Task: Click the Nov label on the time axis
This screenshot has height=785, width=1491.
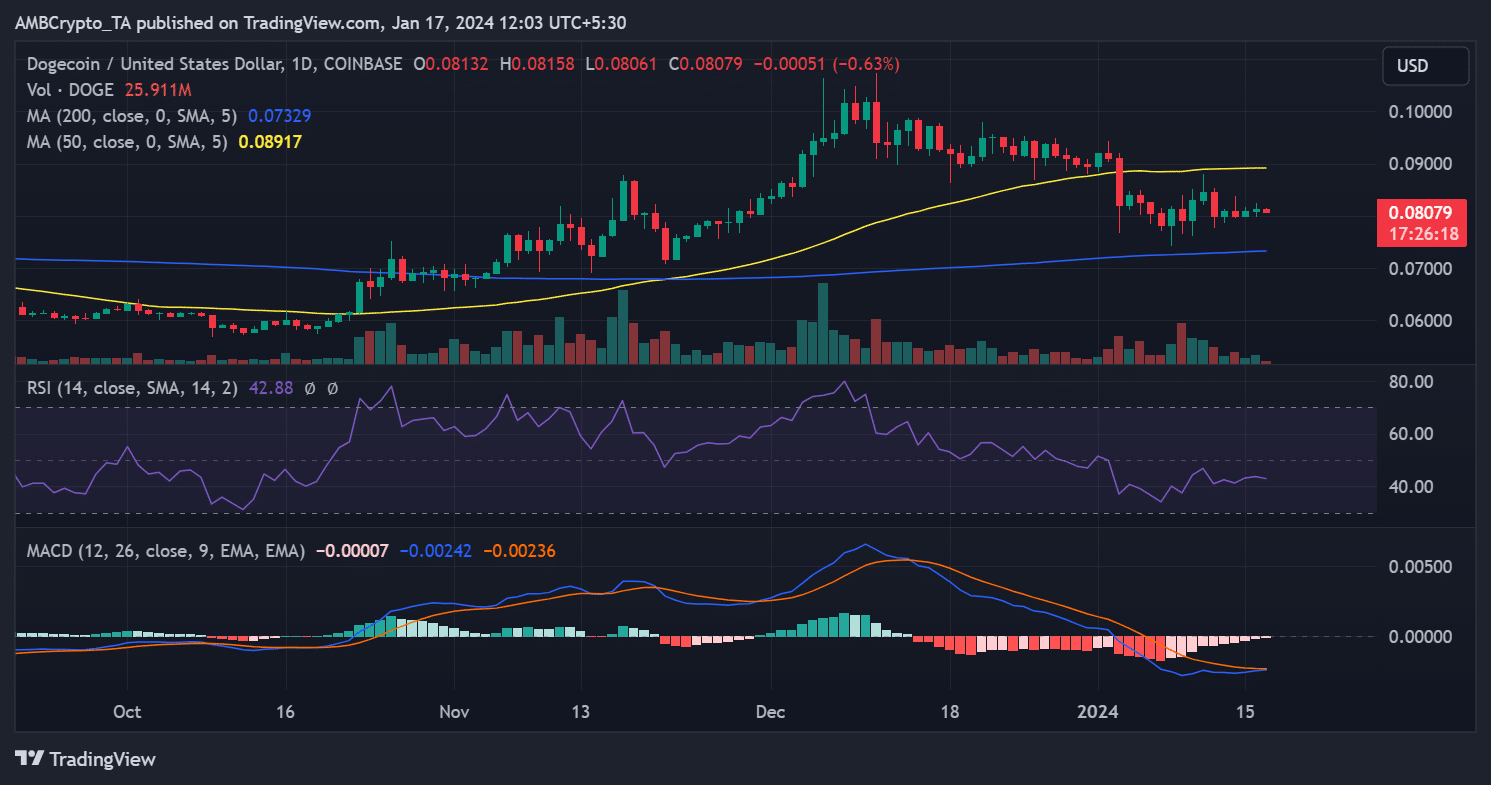Action: coord(454,712)
